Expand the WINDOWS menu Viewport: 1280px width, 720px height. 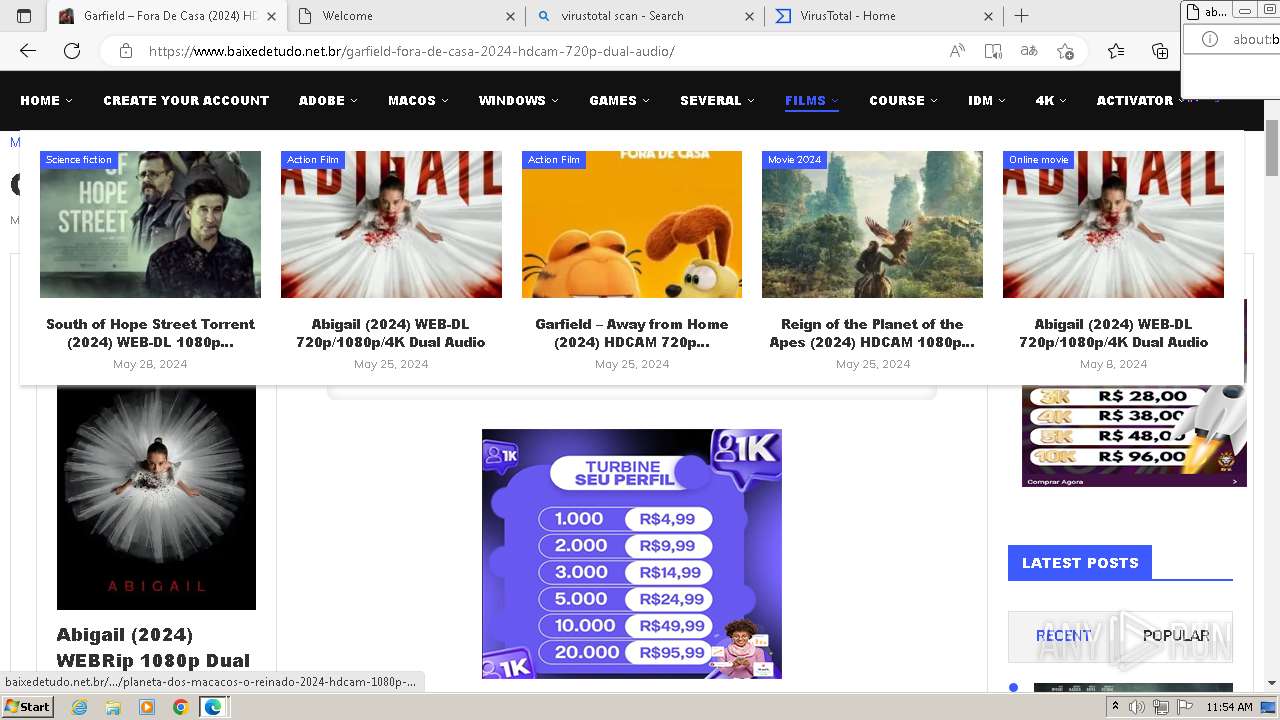[x=518, y=100]
